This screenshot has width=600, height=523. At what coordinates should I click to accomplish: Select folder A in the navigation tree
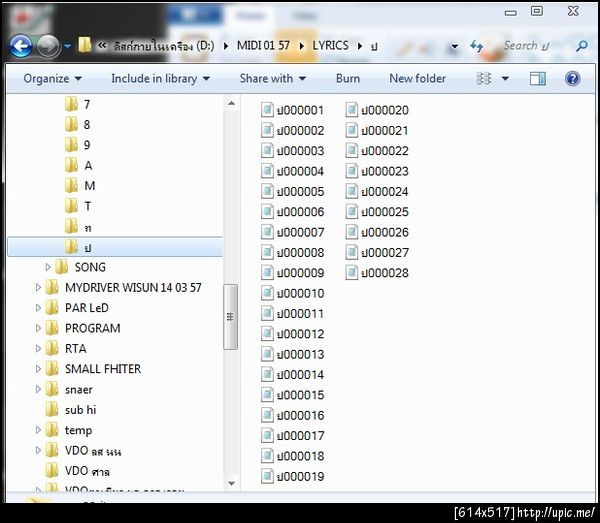tap(78, 165)
